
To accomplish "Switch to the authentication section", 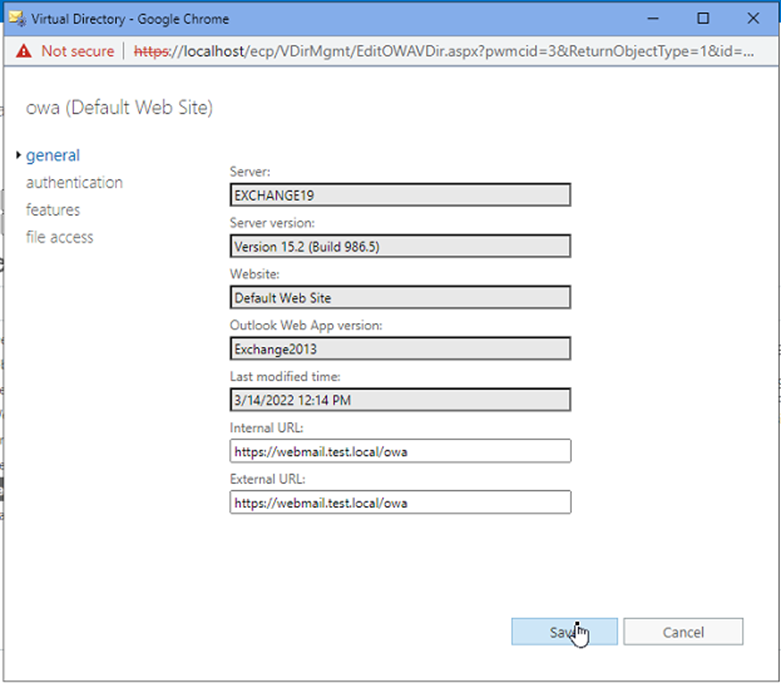I will (74, 182).
